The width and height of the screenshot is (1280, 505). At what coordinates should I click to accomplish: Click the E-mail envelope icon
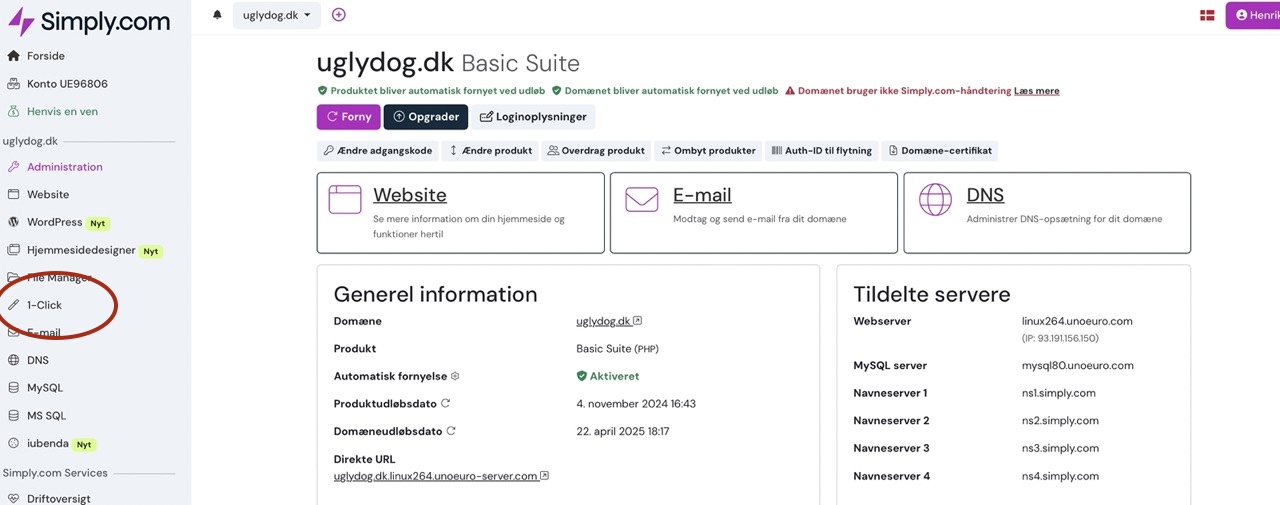[642, 199]
